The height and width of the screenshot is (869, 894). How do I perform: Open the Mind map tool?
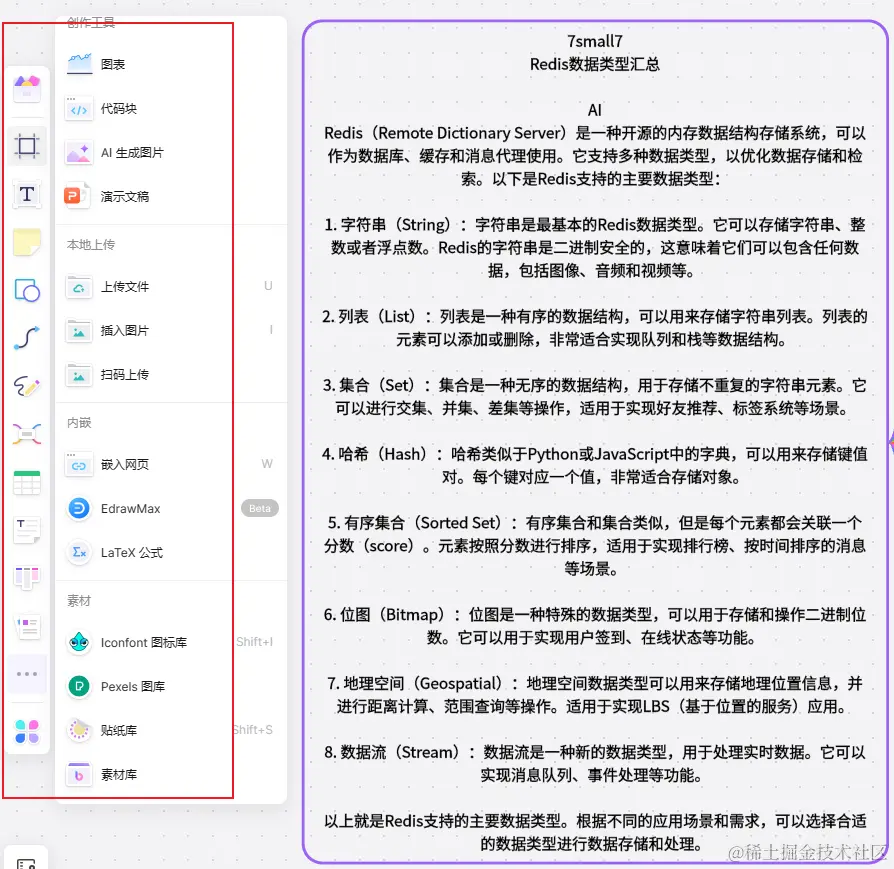click(27, 434)
